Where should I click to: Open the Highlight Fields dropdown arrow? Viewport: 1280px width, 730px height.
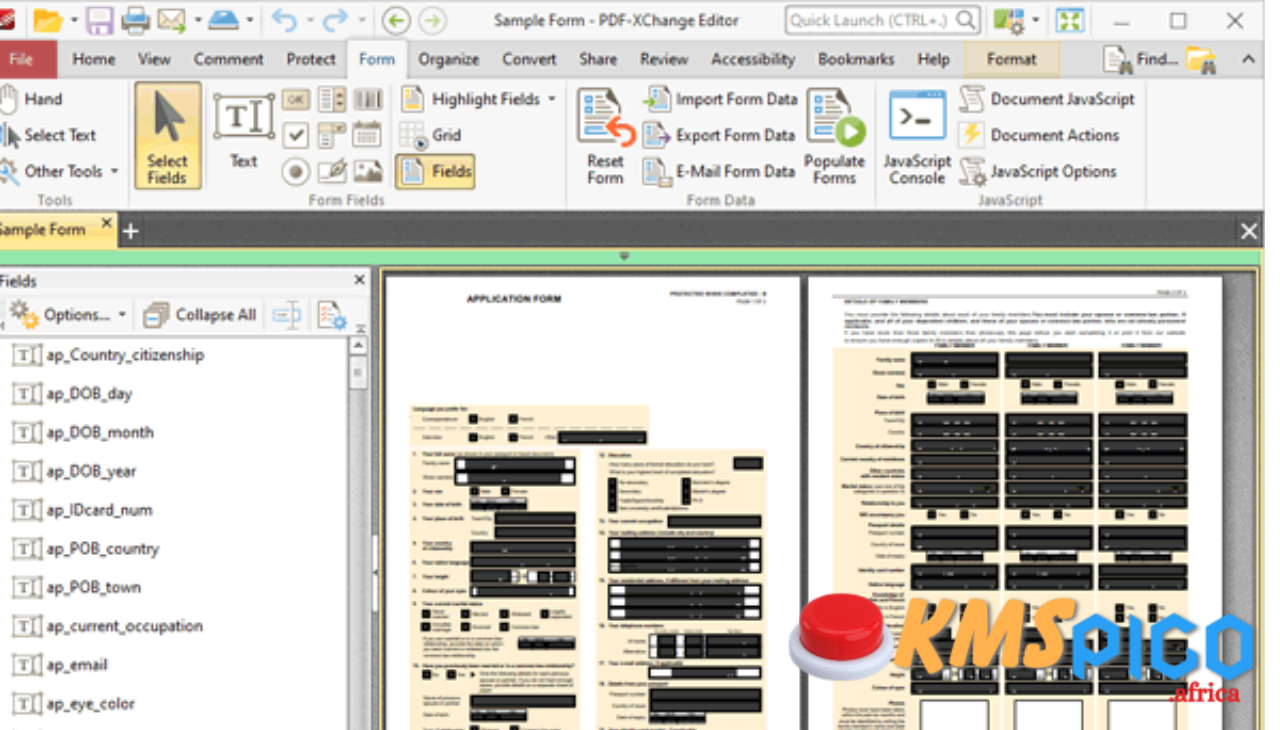tap(551, 99)
